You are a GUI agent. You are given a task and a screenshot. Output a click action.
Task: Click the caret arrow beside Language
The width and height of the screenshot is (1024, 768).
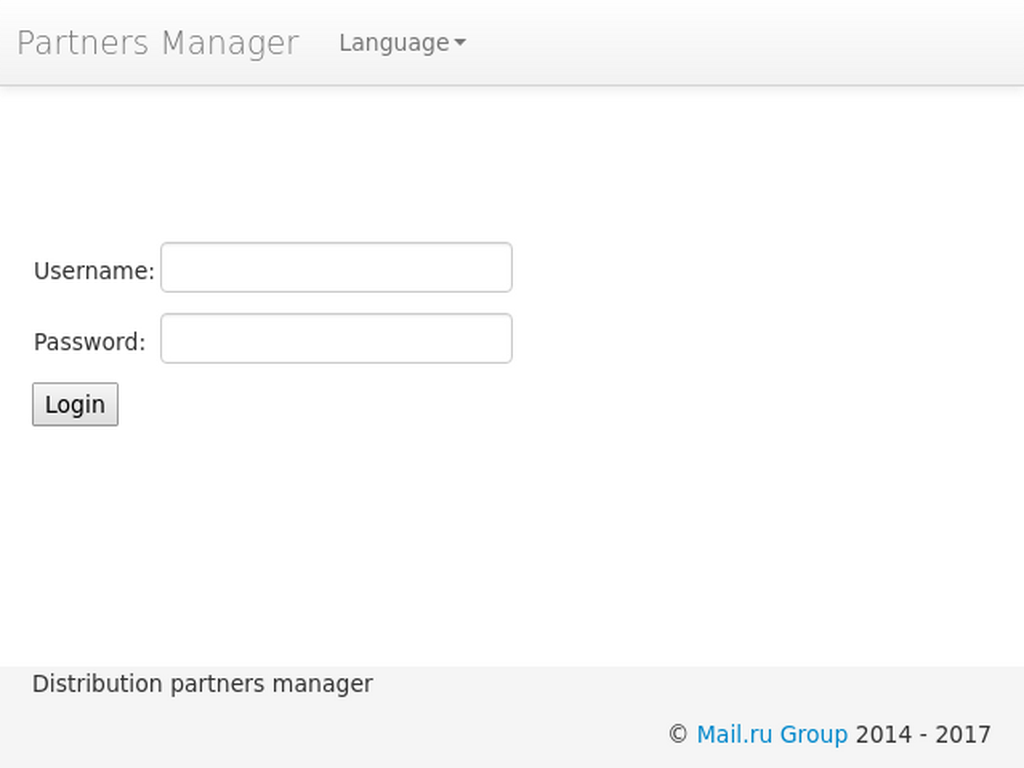pyautogui.click(x=460, y=42)
